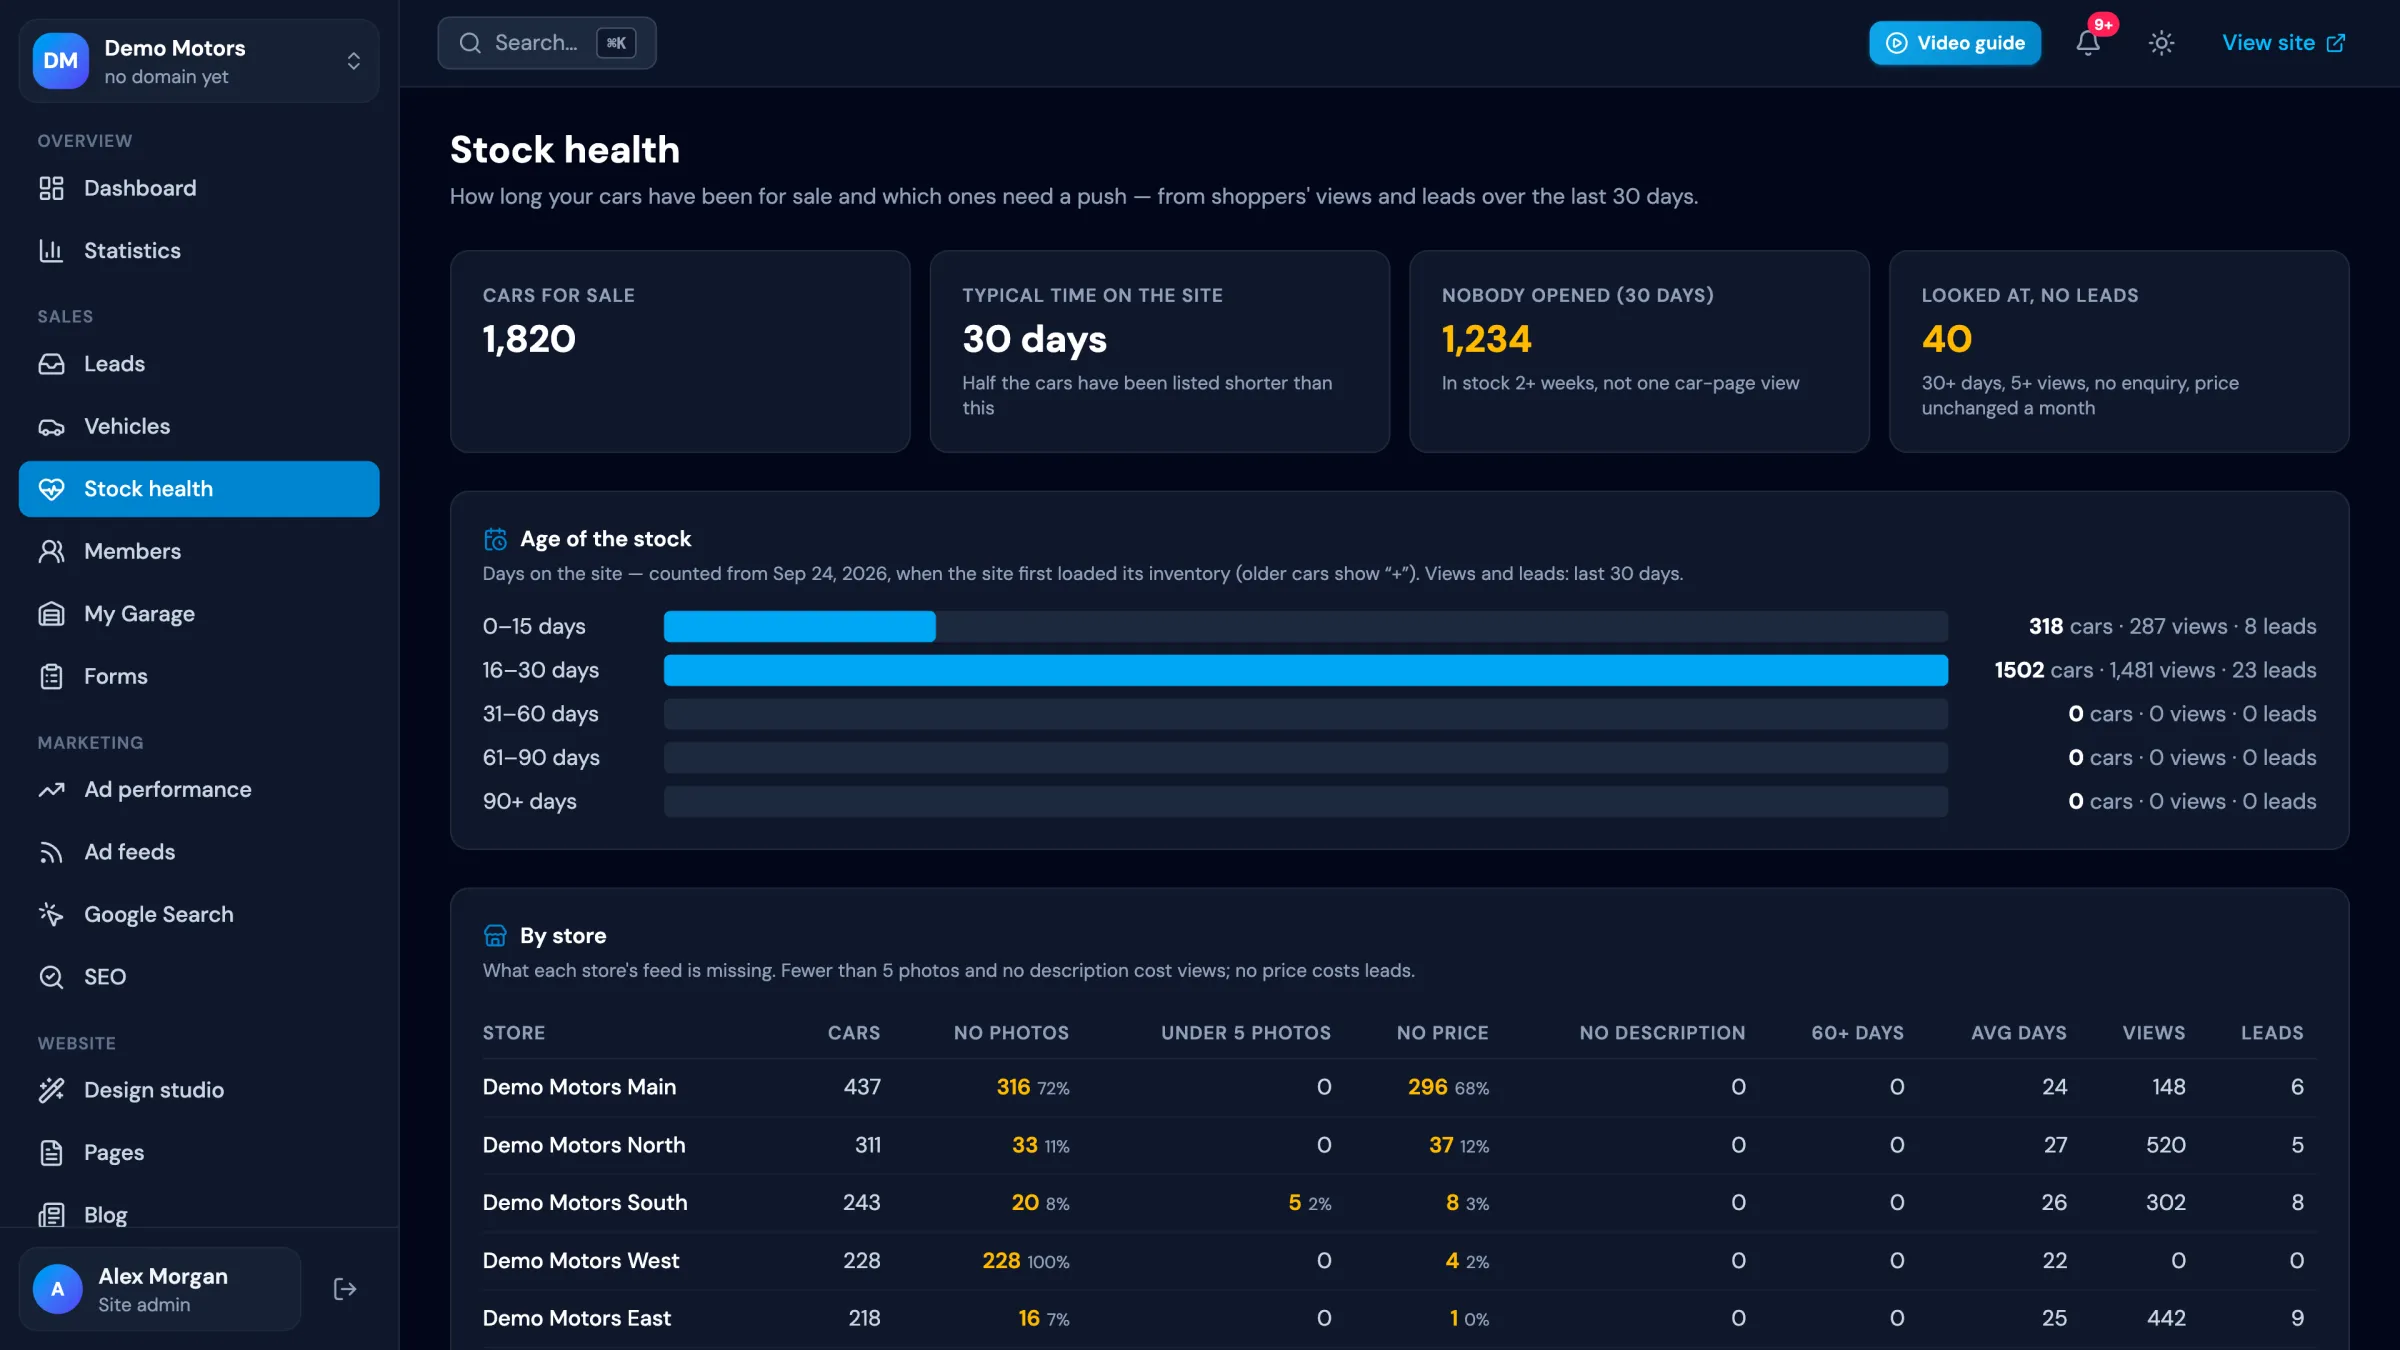Click the Search input field
Viewport: 2400px width, 1350px height.
coord(547,43)
